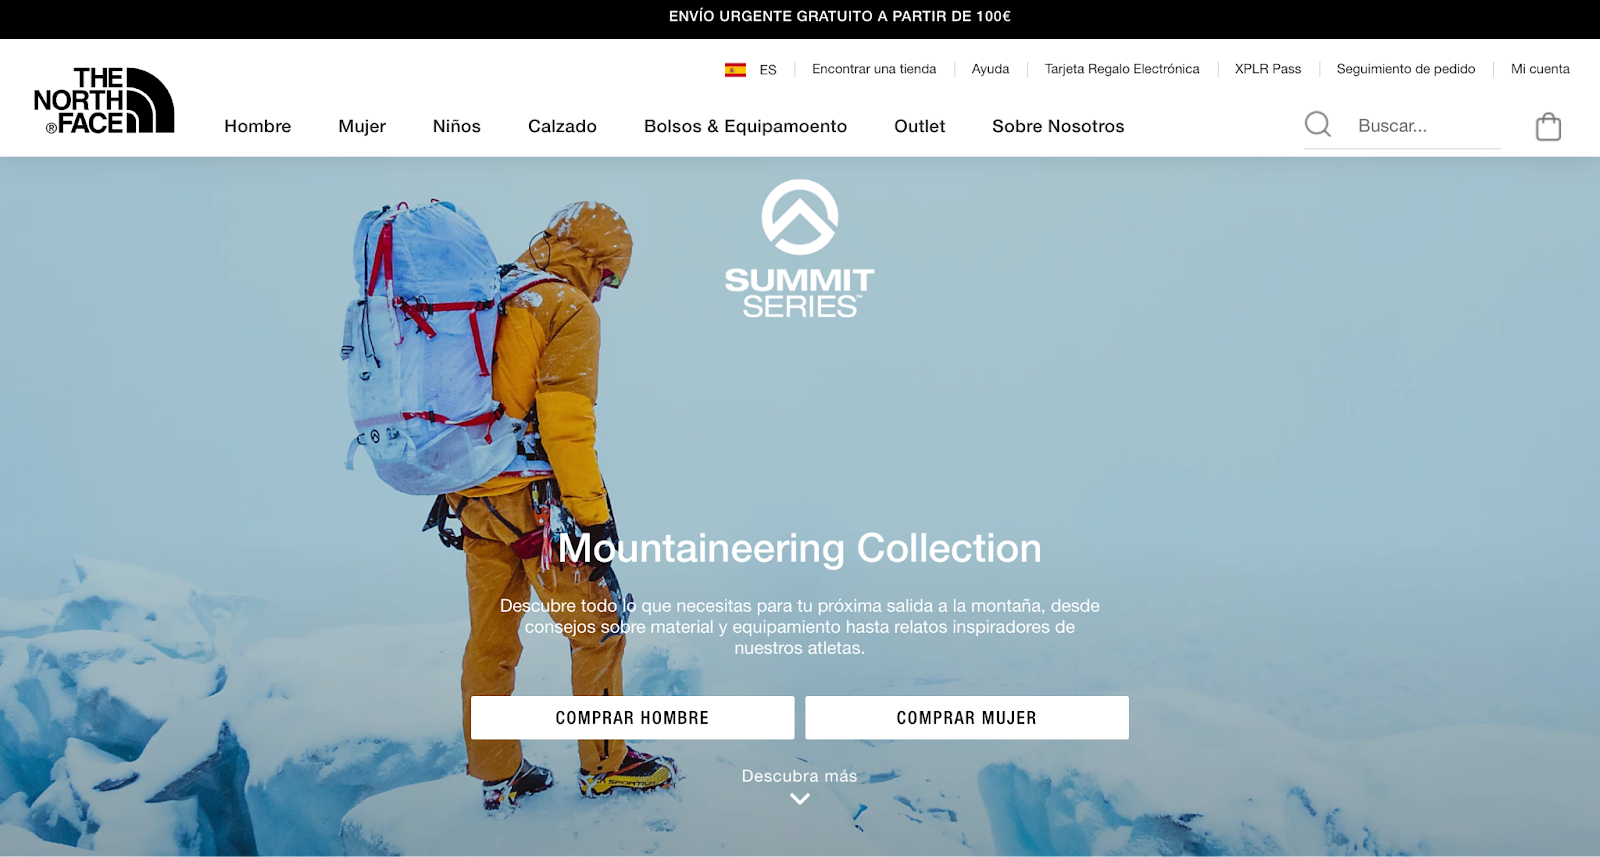Image resolution: width=1600 pixels, height=857 pixels.
Task: Click the down chevron below Descubra más
Action: tap(800, 799)
